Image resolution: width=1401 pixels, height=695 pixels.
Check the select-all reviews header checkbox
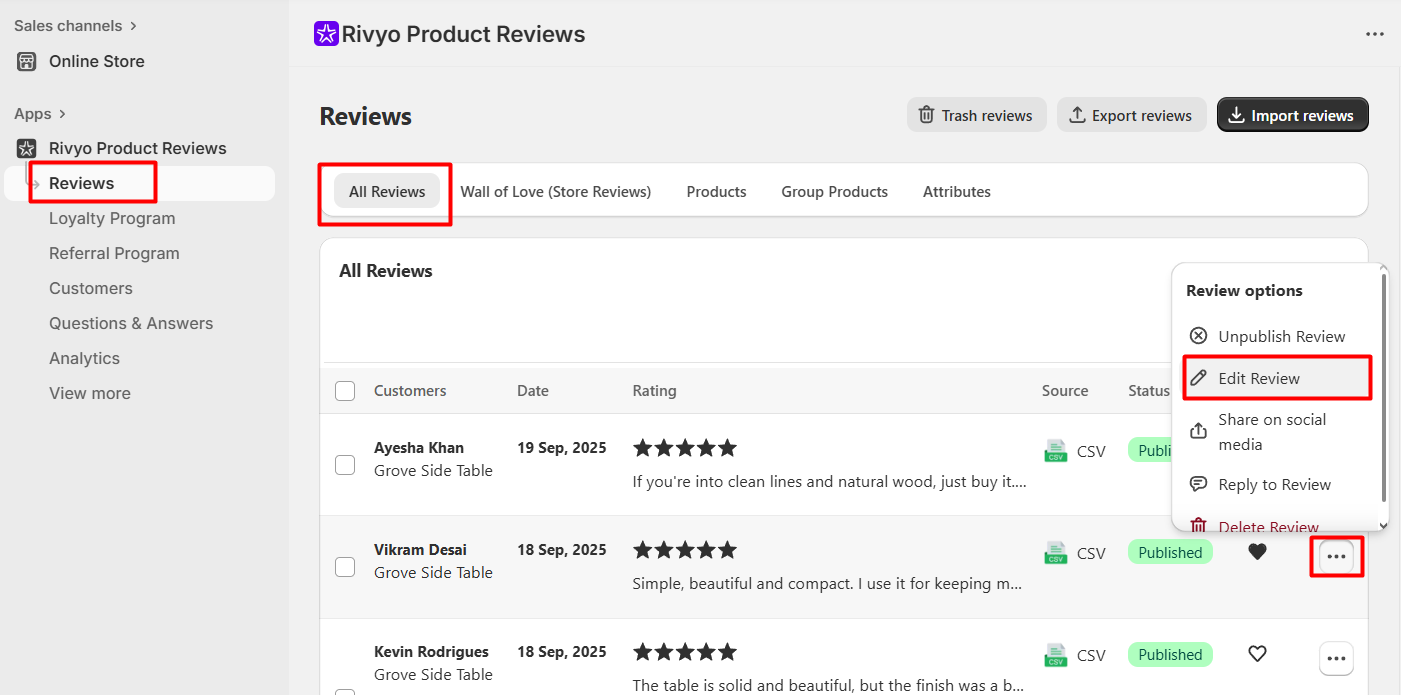coord(345,391)
